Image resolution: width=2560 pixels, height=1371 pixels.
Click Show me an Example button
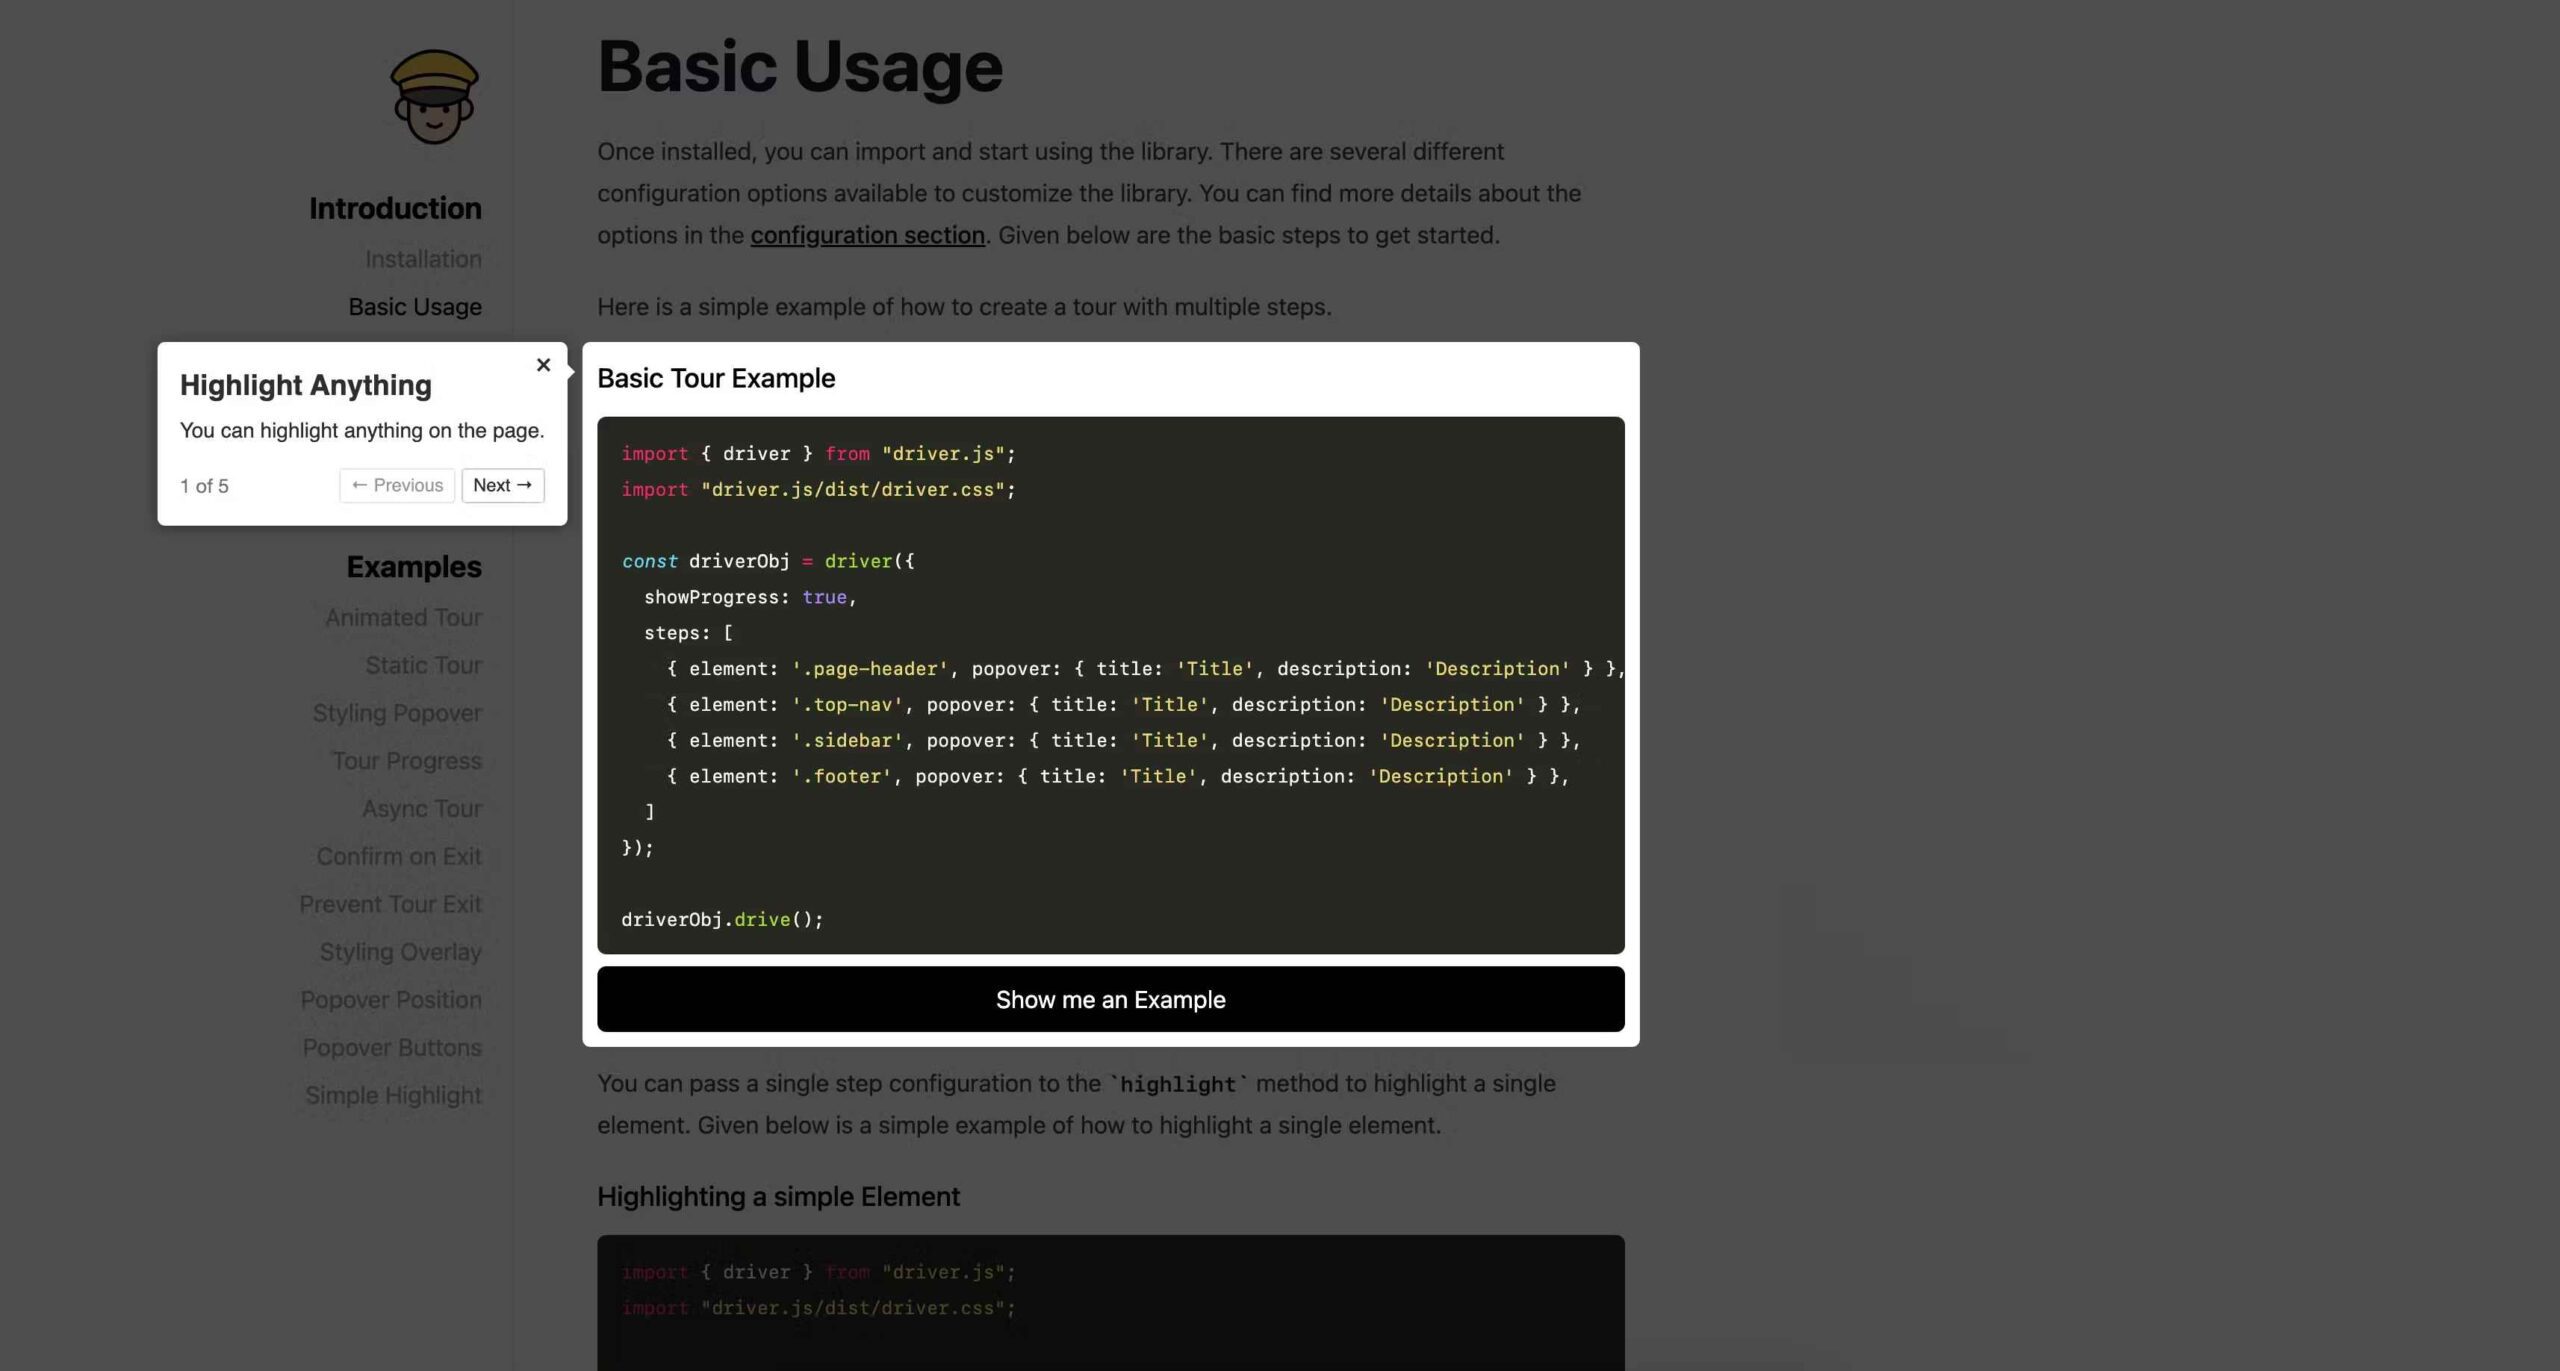tap(1110, 999)
